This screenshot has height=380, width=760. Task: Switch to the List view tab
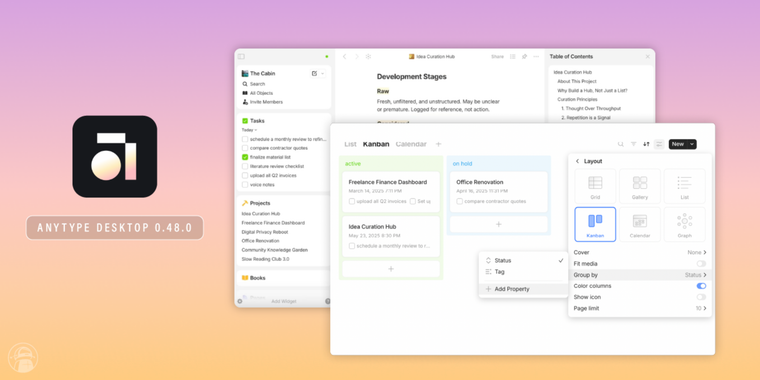350,144
